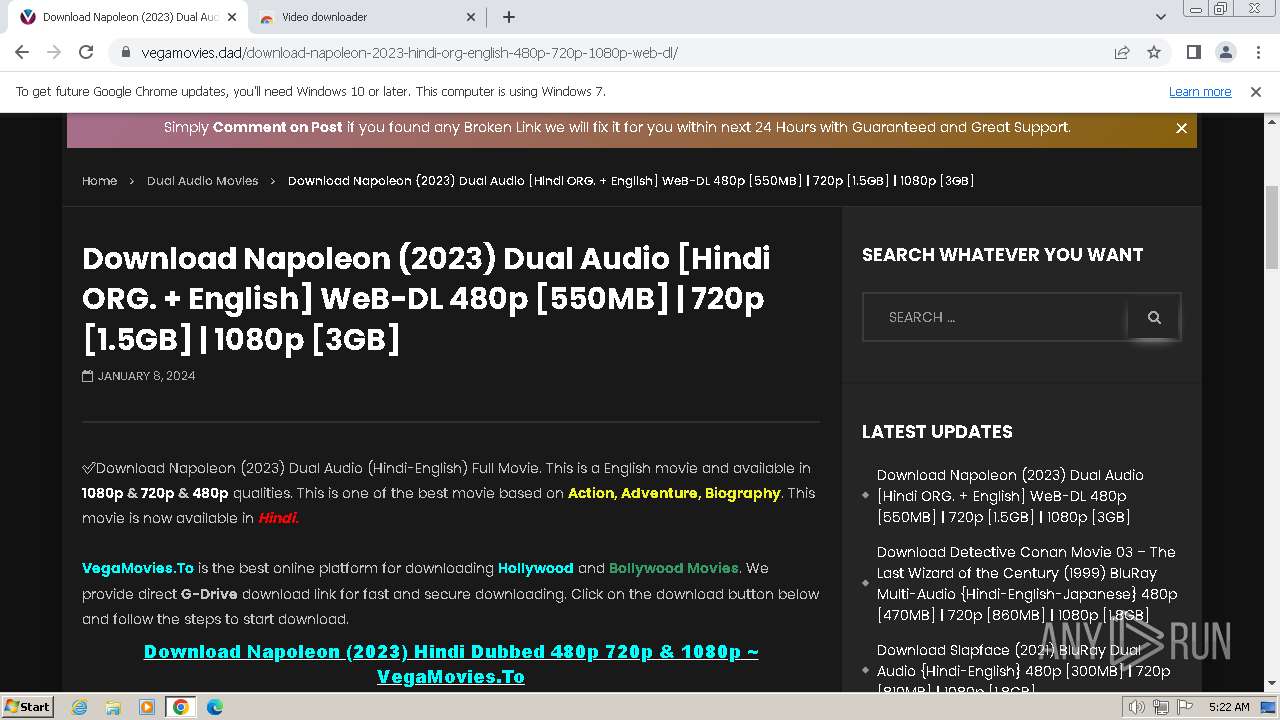Close the Comment on Post banner
Image resolution: width=1280 pixels, height=720 pixels.
tap(1181, 128)
